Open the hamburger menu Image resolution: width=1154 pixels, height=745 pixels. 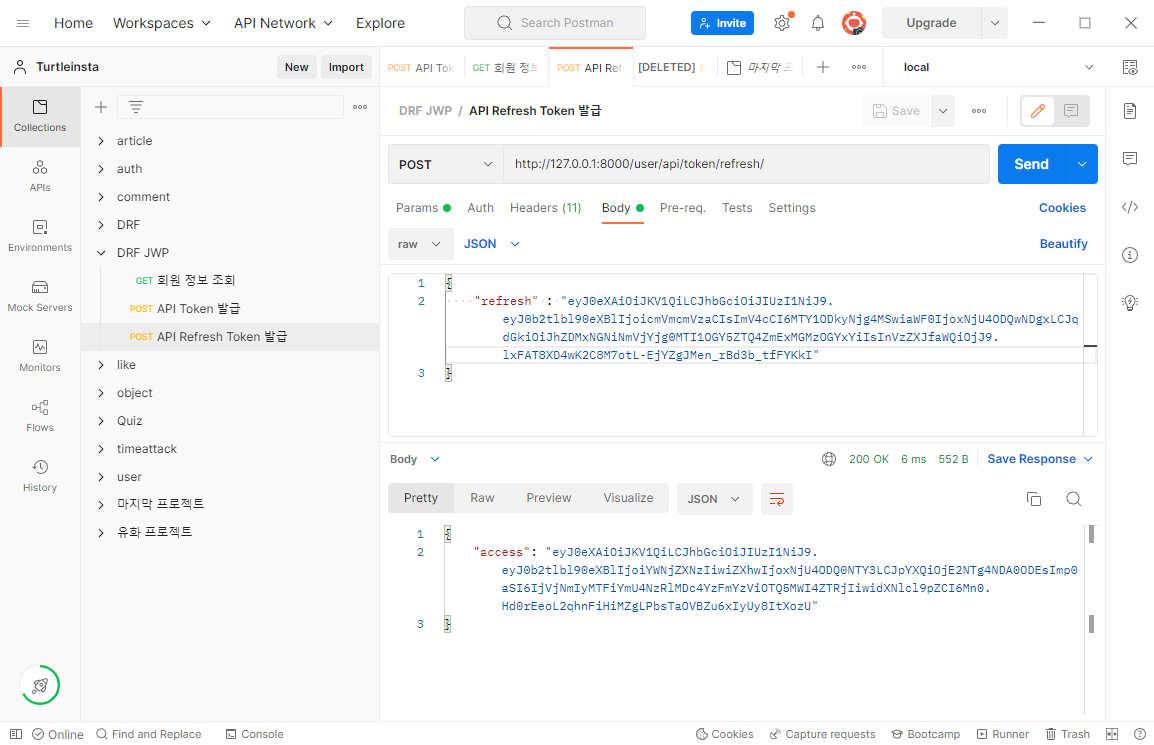23,23
